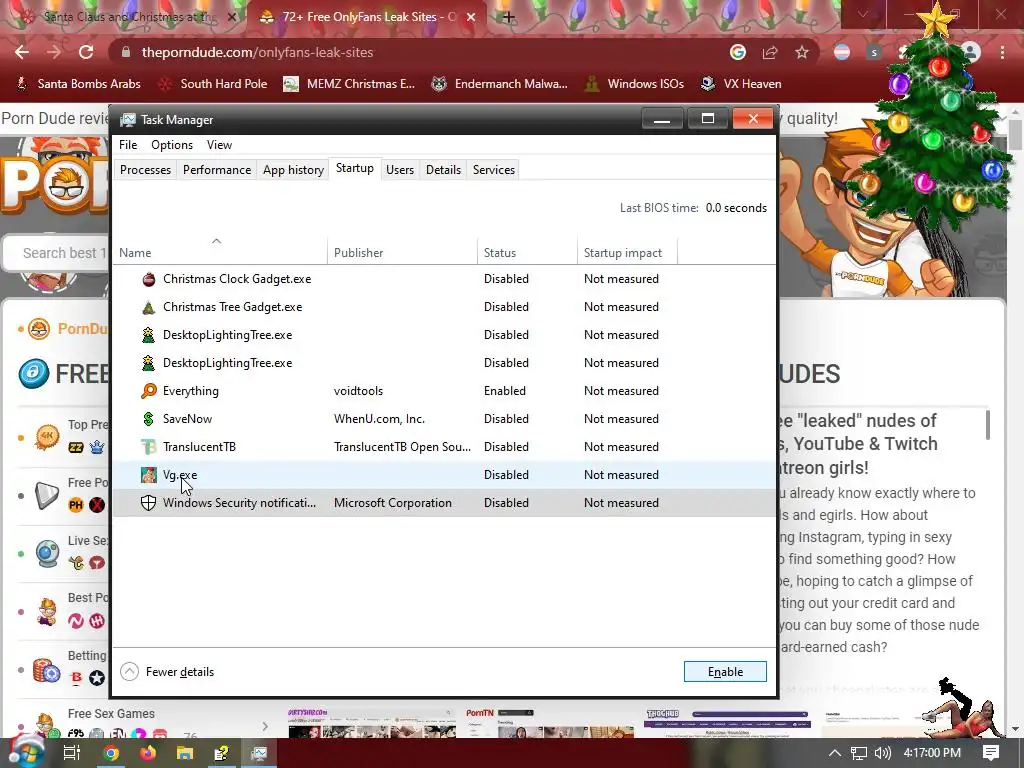Open Task Manager View menu
Screen dimensions: 1024x768
tap(219, 145)
